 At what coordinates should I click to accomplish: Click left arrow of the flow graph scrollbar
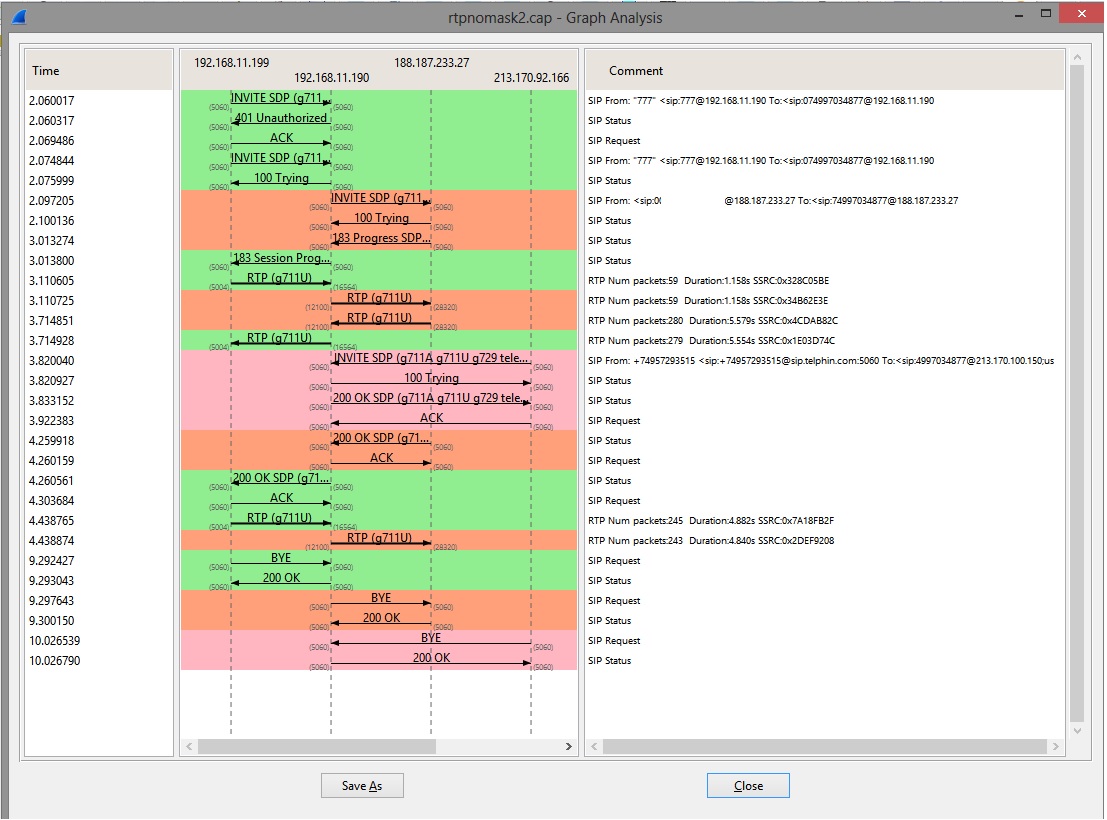(x=188, y=746)
